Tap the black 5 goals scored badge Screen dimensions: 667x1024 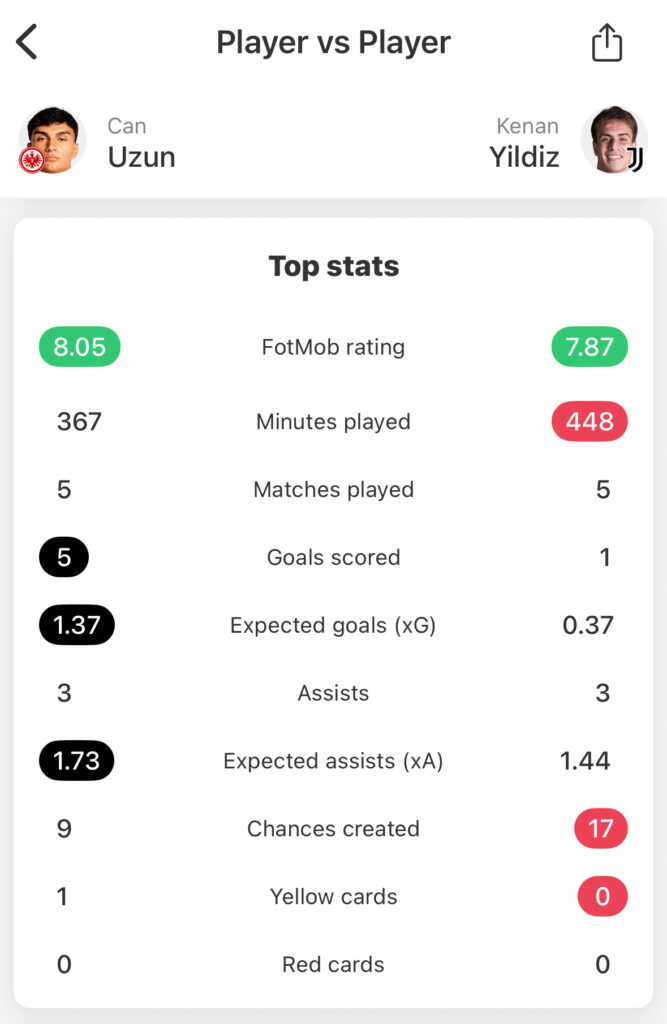[x=64, y=557]
